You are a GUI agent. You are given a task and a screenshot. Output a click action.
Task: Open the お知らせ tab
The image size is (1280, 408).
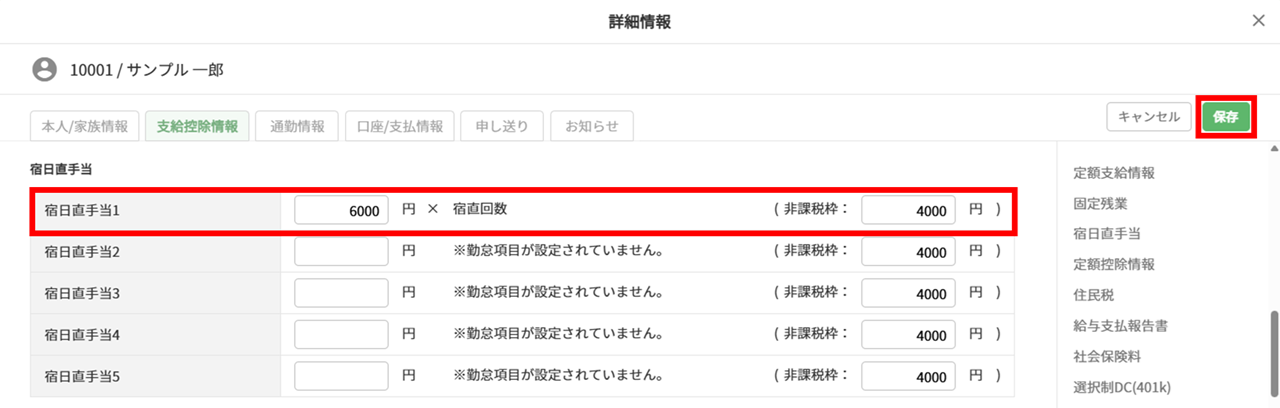point(591,126)
